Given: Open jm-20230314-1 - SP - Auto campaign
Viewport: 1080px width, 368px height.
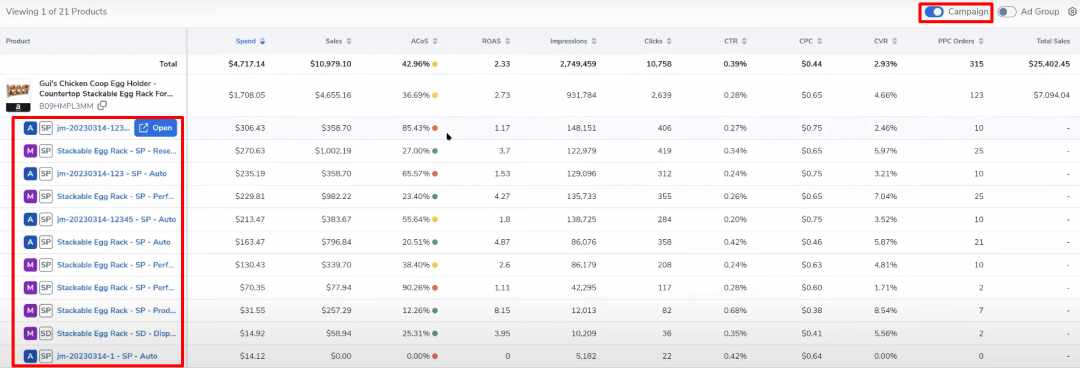Looking at the screenshot, I should [107, 356].
